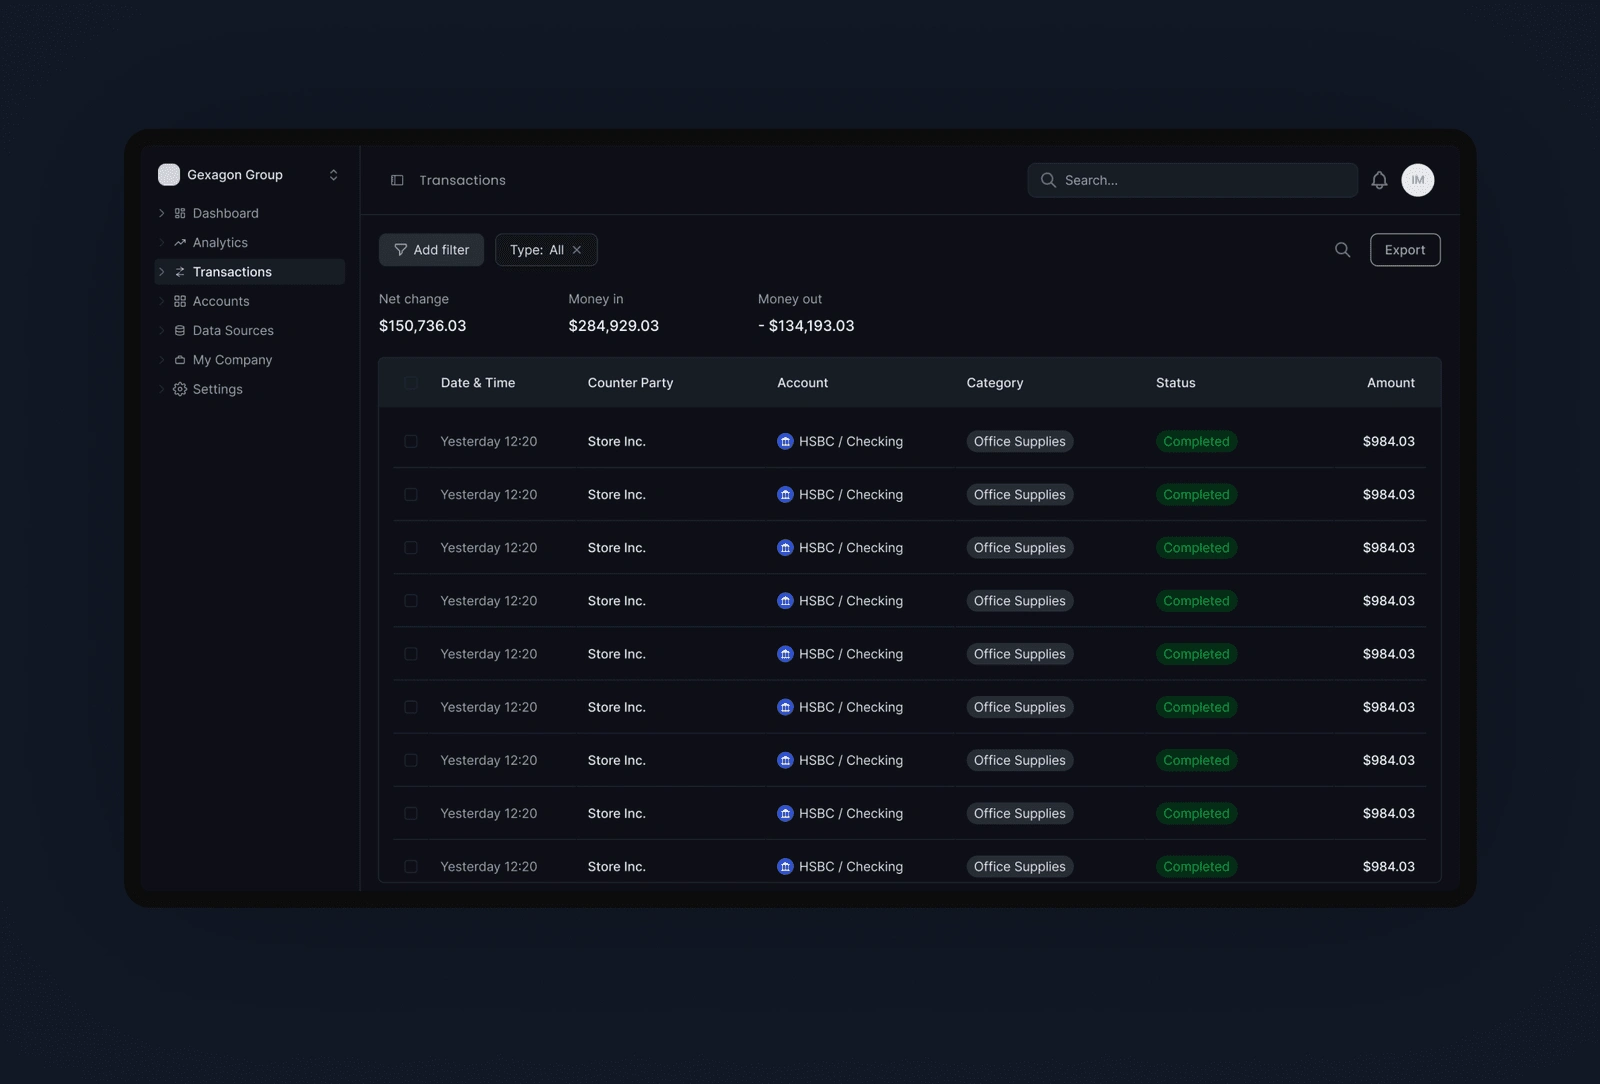This screenshot has width=1600, height=1084.
Task: Click HSBC bank icon in the fifth row
Action: 785,654
